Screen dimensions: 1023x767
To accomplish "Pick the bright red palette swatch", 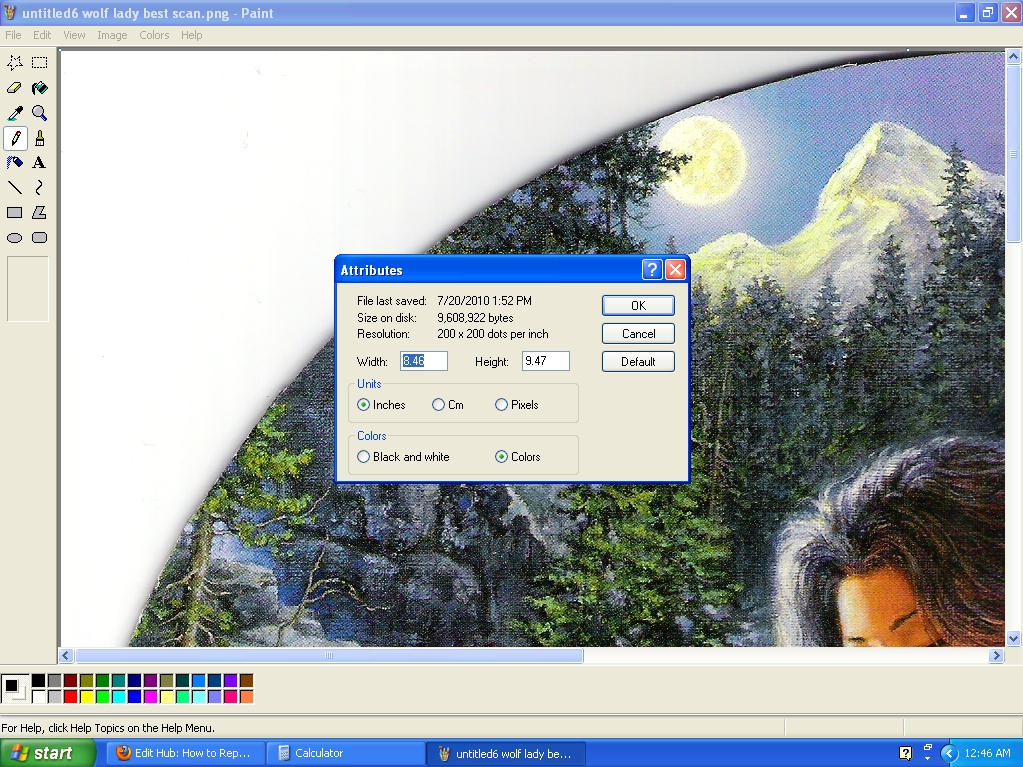I will 70,697.
